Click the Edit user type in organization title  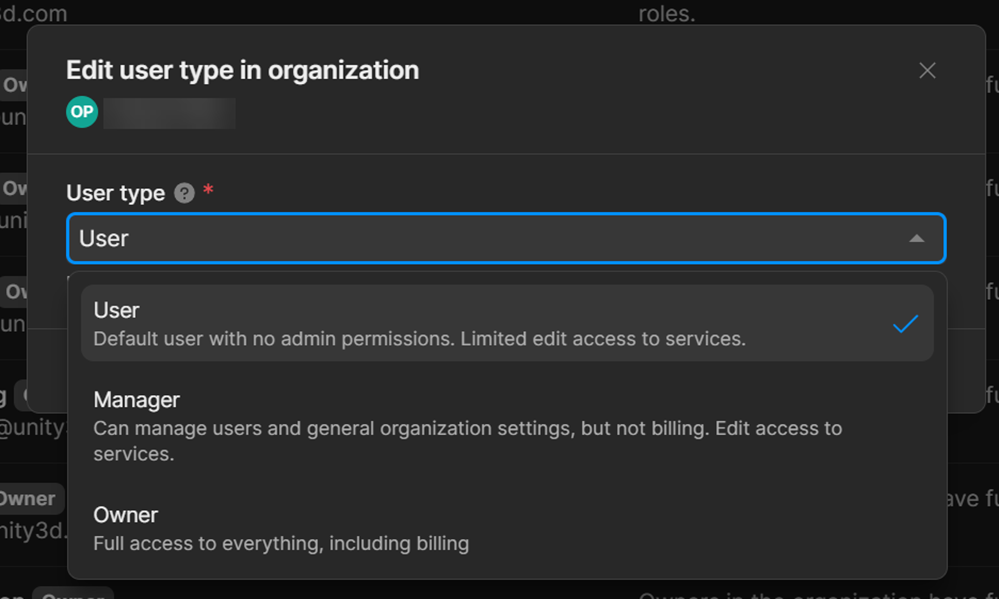(242, 70)
